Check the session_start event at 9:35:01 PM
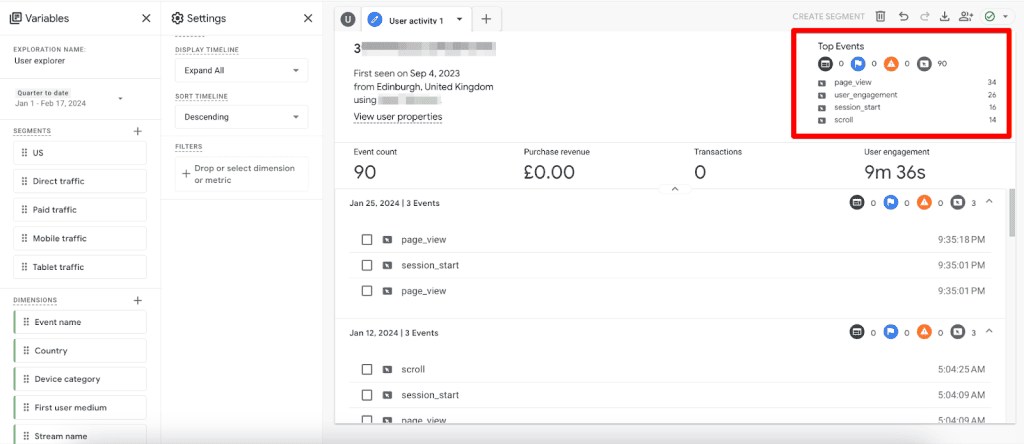The width and height of the screenshot is (1024, 444). click(x=367, y=265)
